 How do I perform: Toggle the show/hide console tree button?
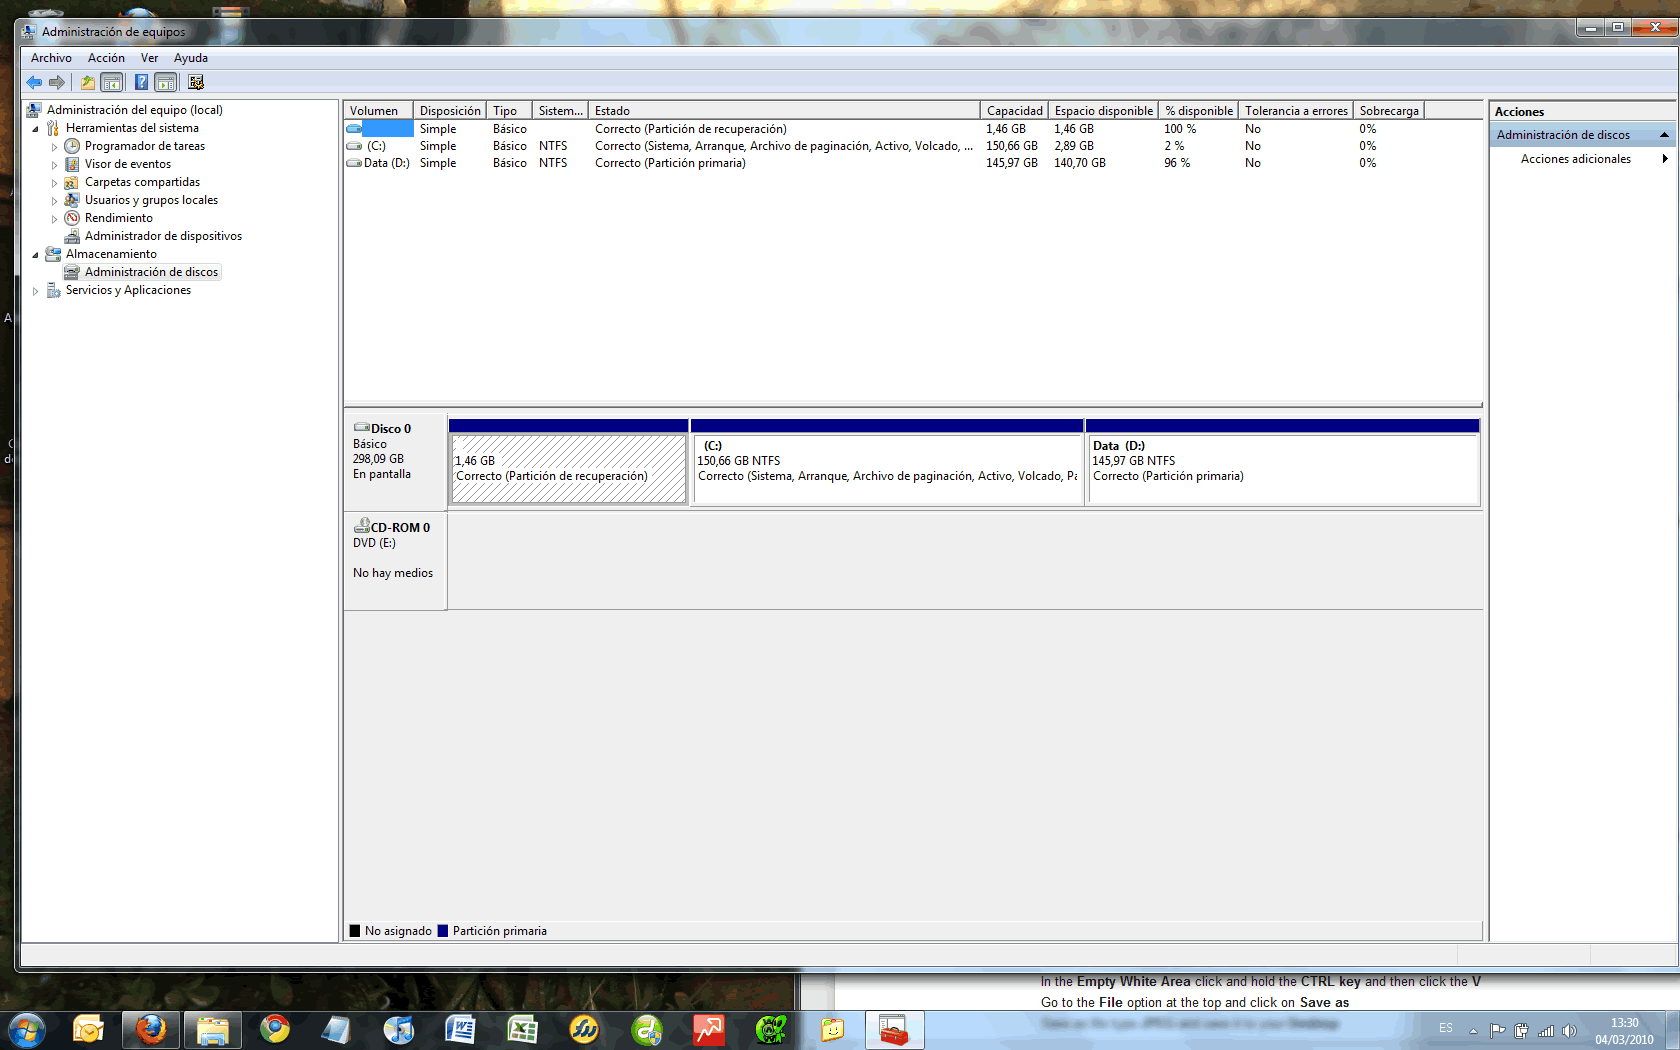pyautogui.click(x=112, y=82)
